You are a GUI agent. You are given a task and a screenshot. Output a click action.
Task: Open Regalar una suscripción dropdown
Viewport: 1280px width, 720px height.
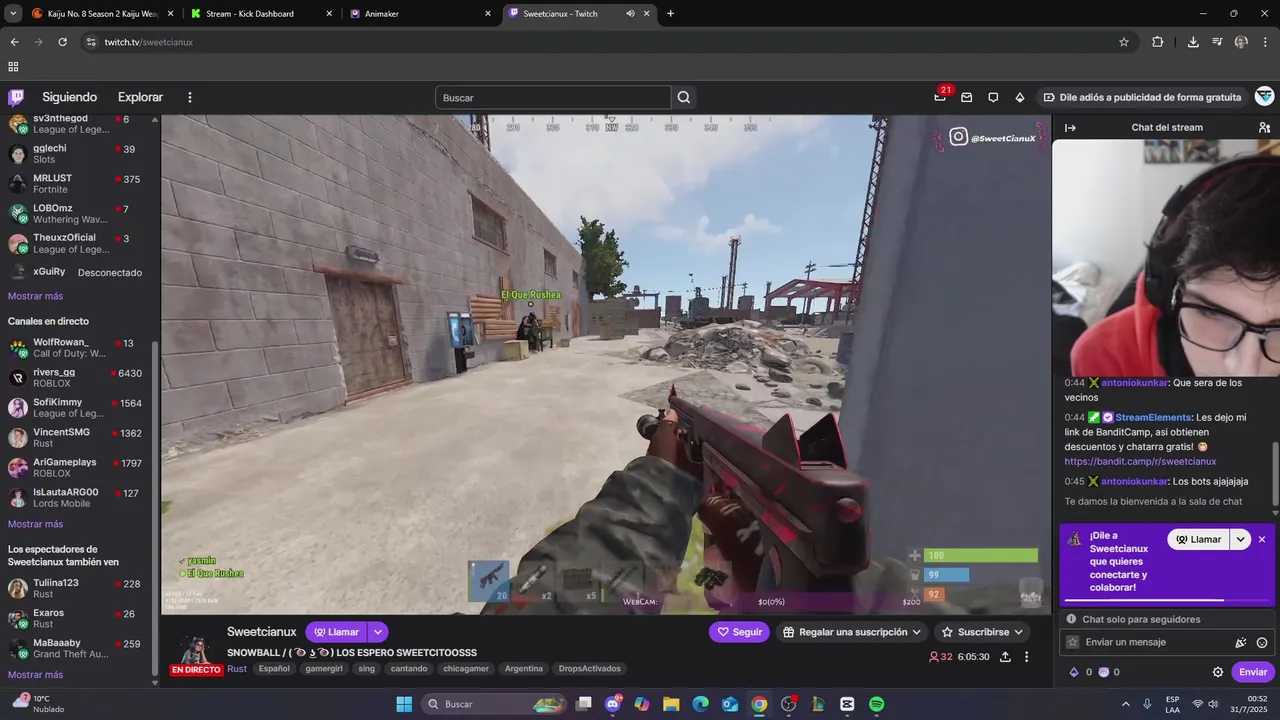(x=850, y=632)
